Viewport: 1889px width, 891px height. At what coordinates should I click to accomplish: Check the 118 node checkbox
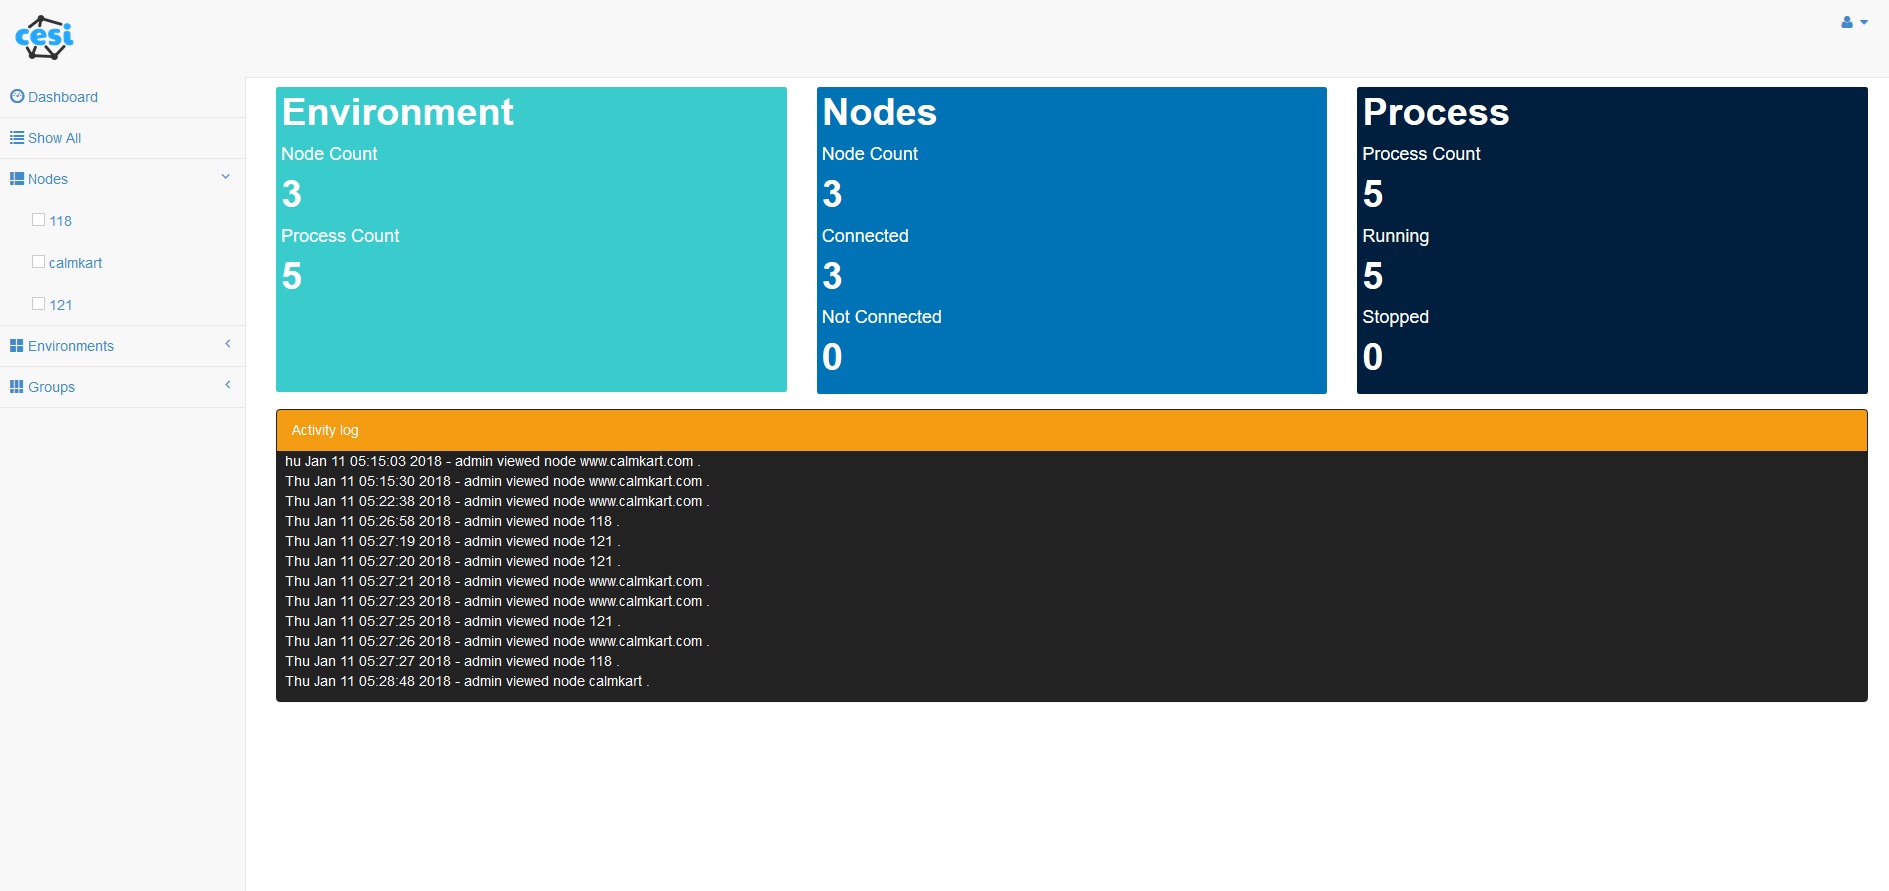click(38, 220)
